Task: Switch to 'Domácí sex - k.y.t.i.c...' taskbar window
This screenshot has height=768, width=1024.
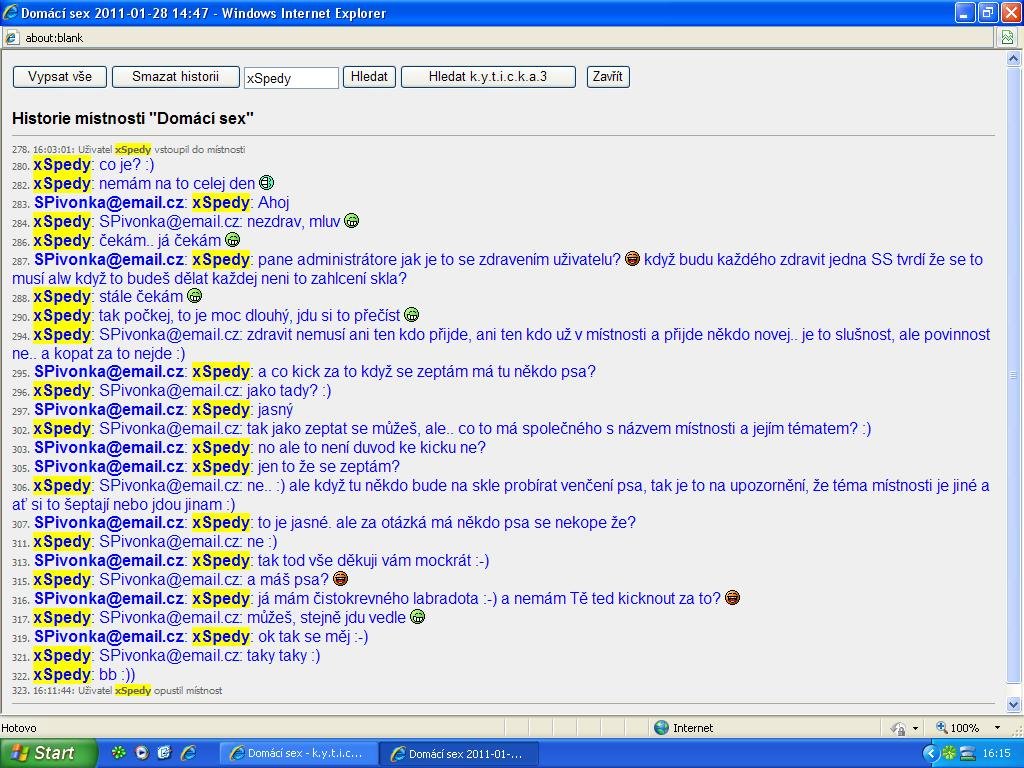Action: click(x=298, y=753)
